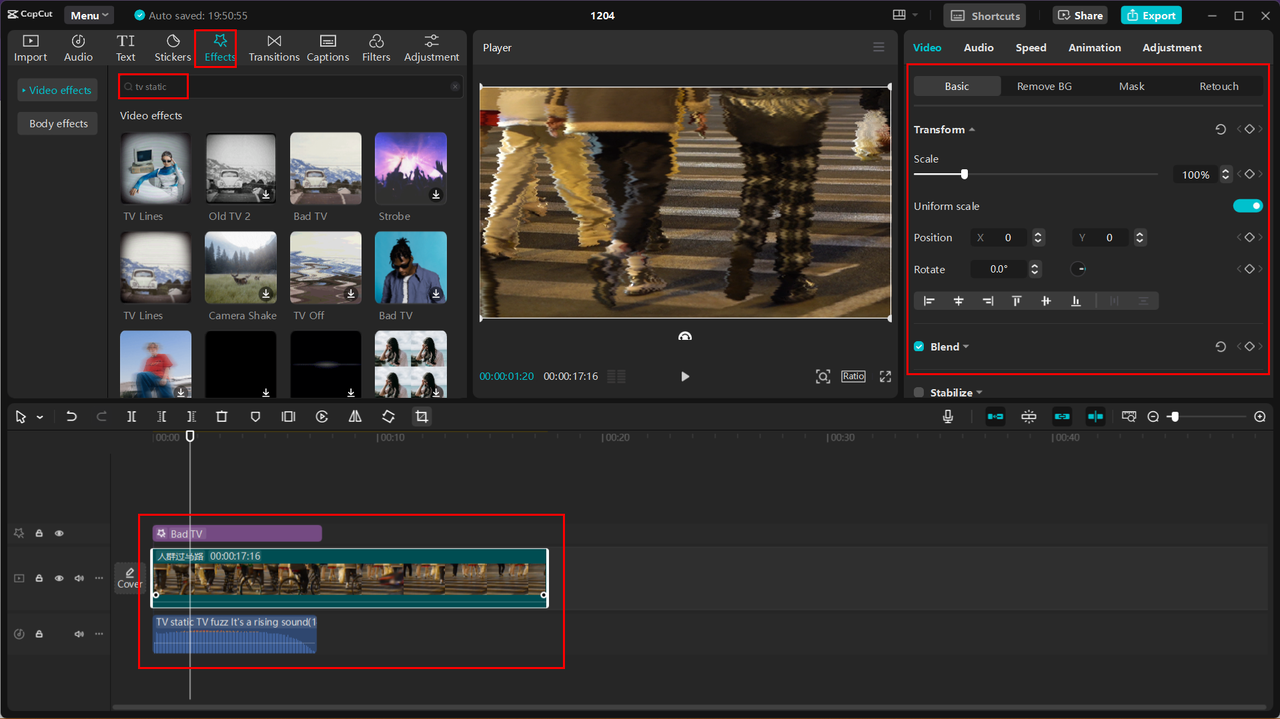Select the crop tool in timeline toolbar
Image resolution: width=1280 pixels, height=719 pixels.
(422, 417)
